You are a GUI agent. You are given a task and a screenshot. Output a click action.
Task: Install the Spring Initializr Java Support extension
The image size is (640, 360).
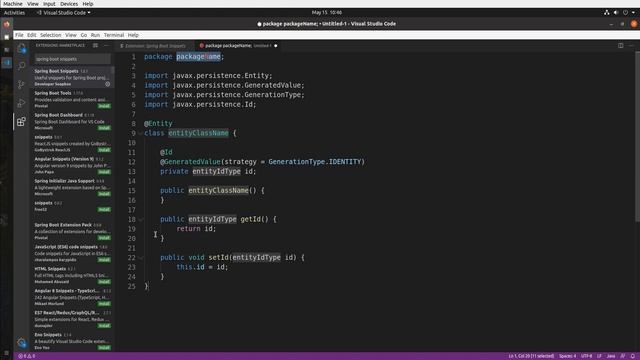point(104,194)
